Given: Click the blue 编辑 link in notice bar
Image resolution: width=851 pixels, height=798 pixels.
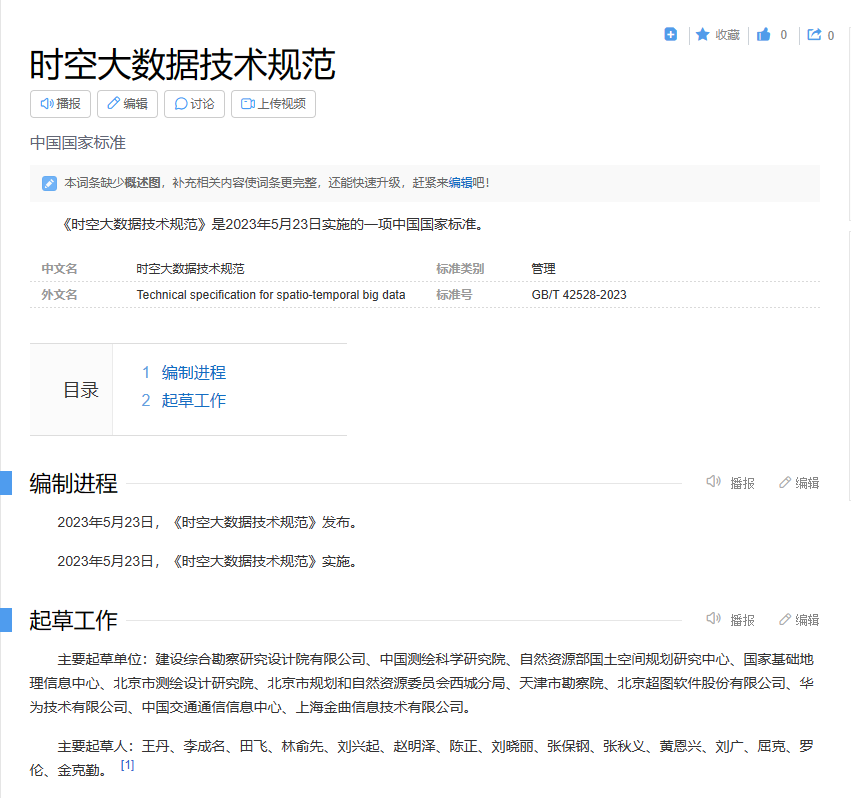Looking at the screenshot, I should tap(460, 183).
